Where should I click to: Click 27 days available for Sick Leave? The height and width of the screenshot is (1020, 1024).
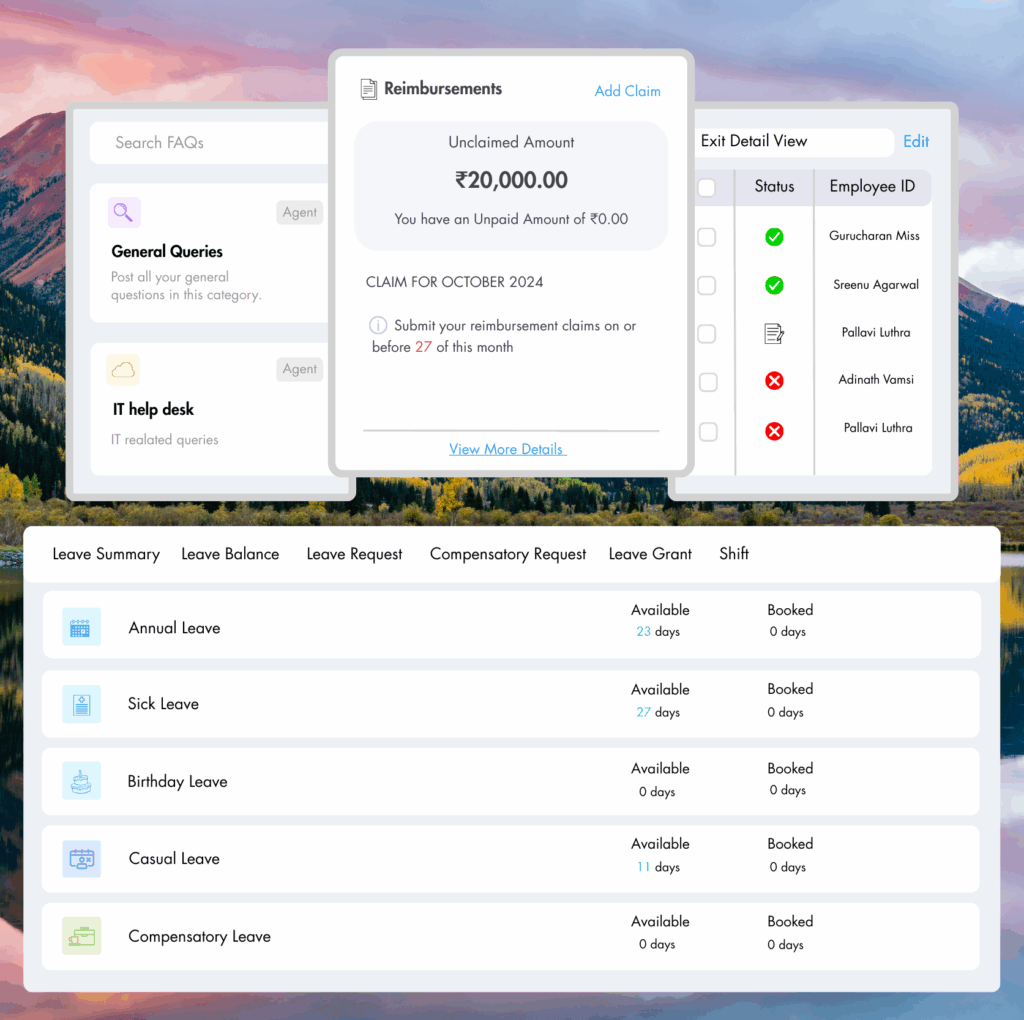coord(658,712)
